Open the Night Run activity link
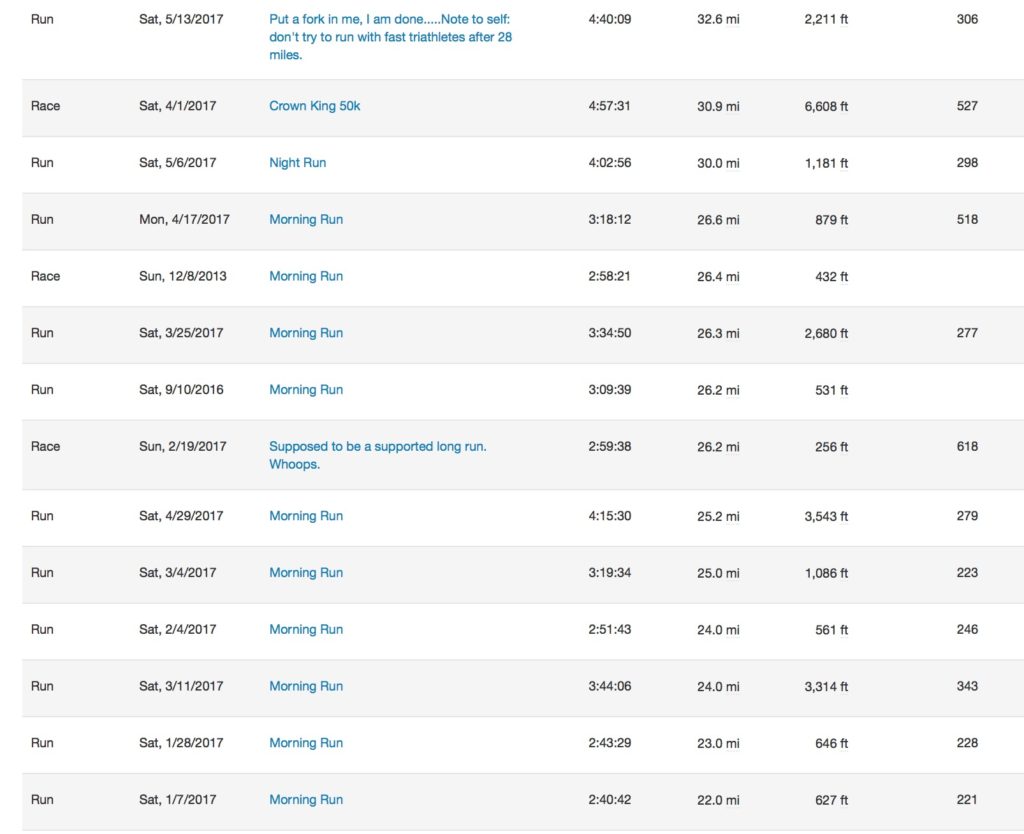This screenshot has width=1024, height=834. (x=297, y=163)
